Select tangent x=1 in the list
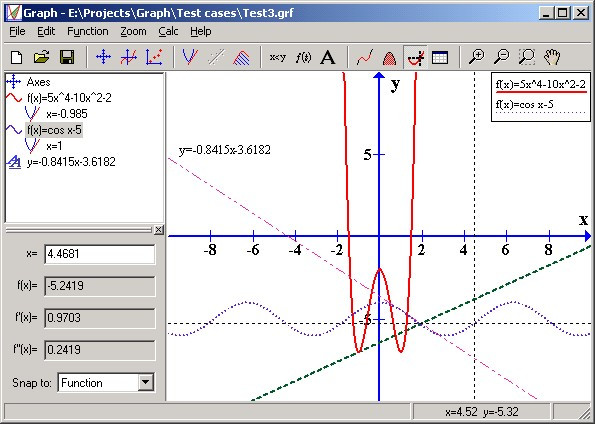This screenshot has width=595, height=424. 54,146
